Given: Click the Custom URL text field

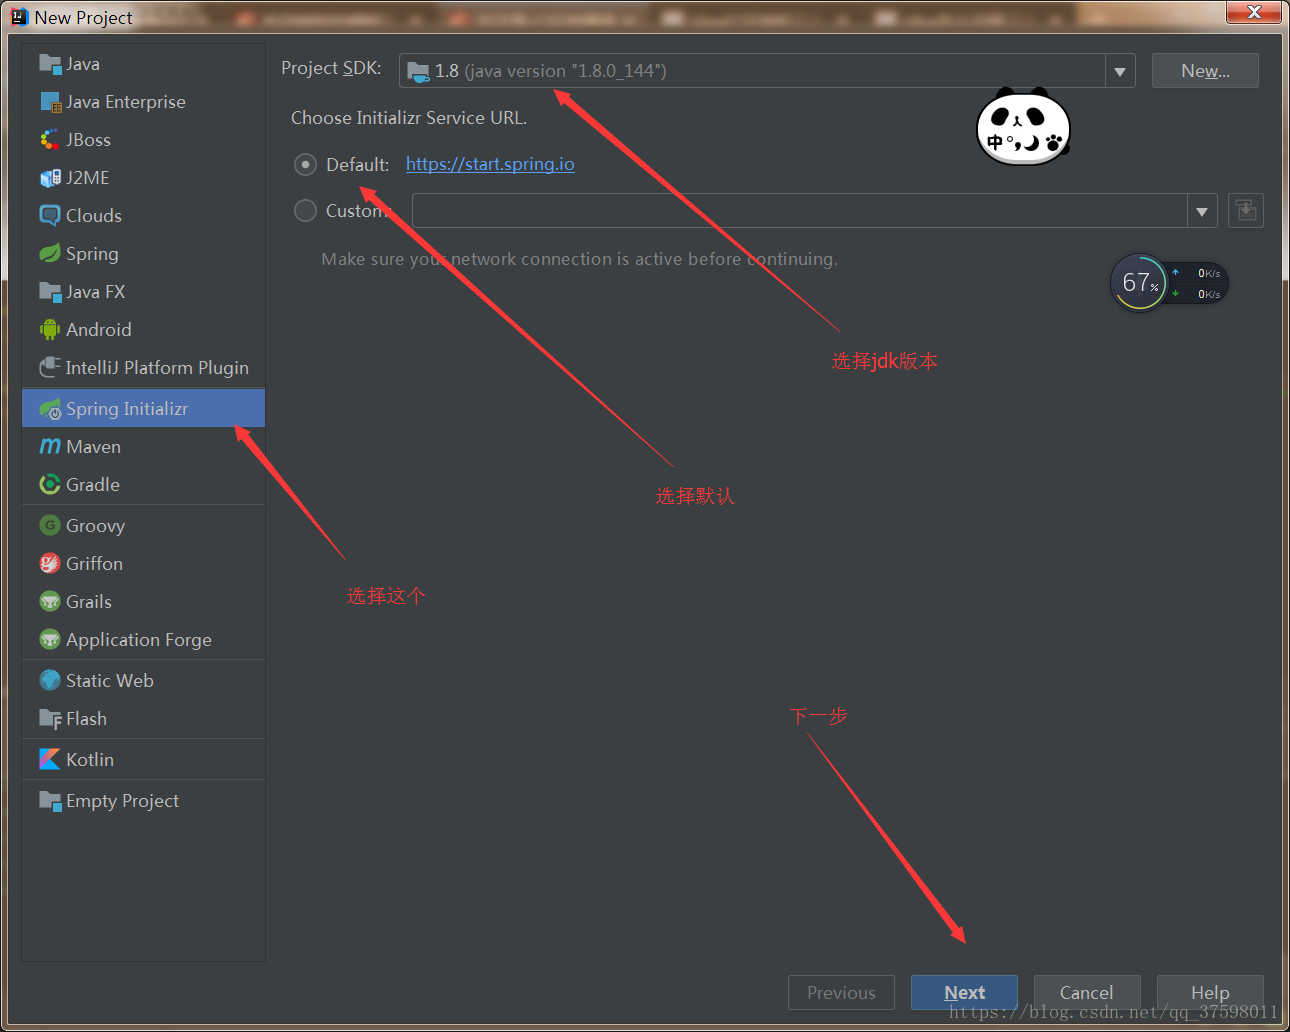Looking at the screenshot, I should point(800,211).
